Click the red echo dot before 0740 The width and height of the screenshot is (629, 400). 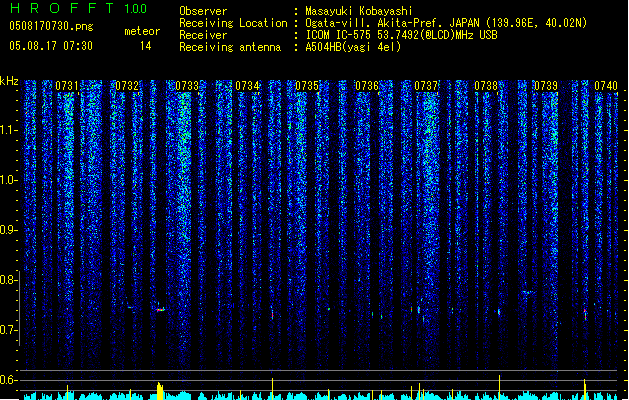click(x=585, y=314)
